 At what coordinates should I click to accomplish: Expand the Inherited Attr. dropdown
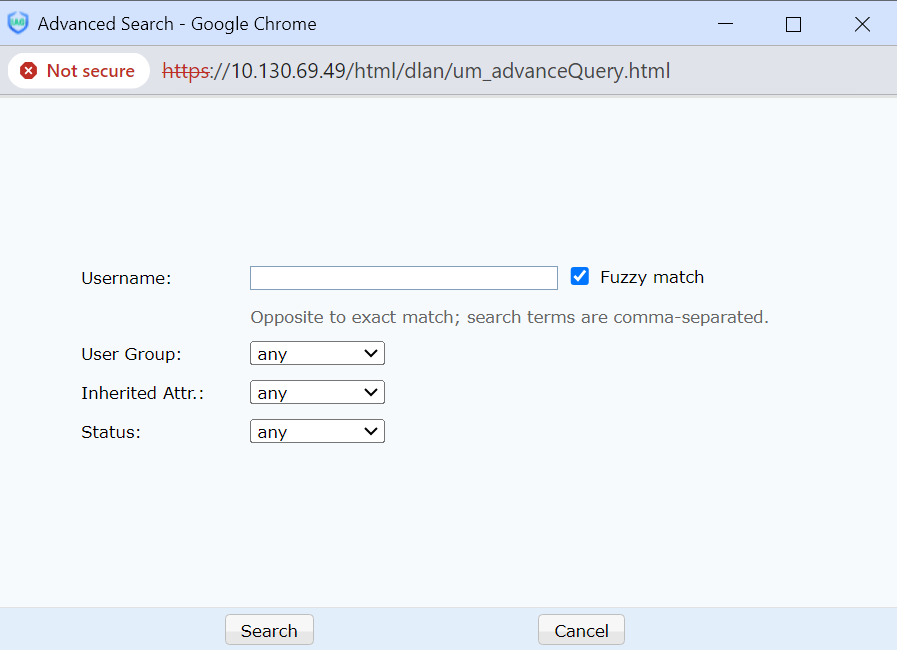coord(317,393)
